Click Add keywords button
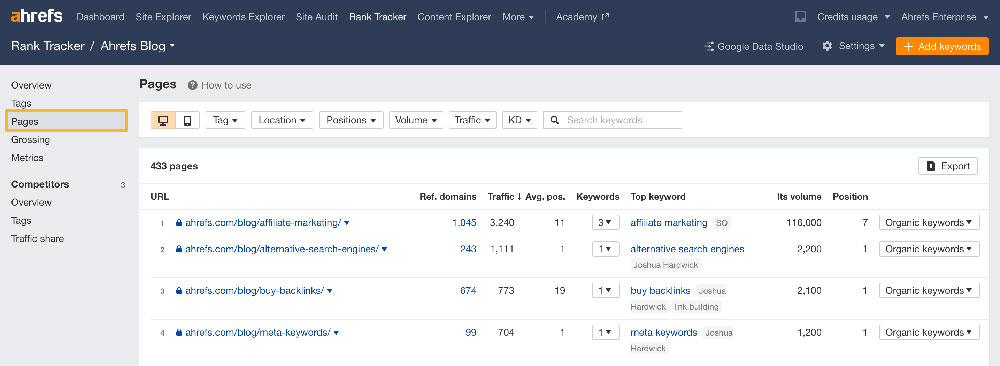This screenshot has width=1000, height=366. [942, 47]
